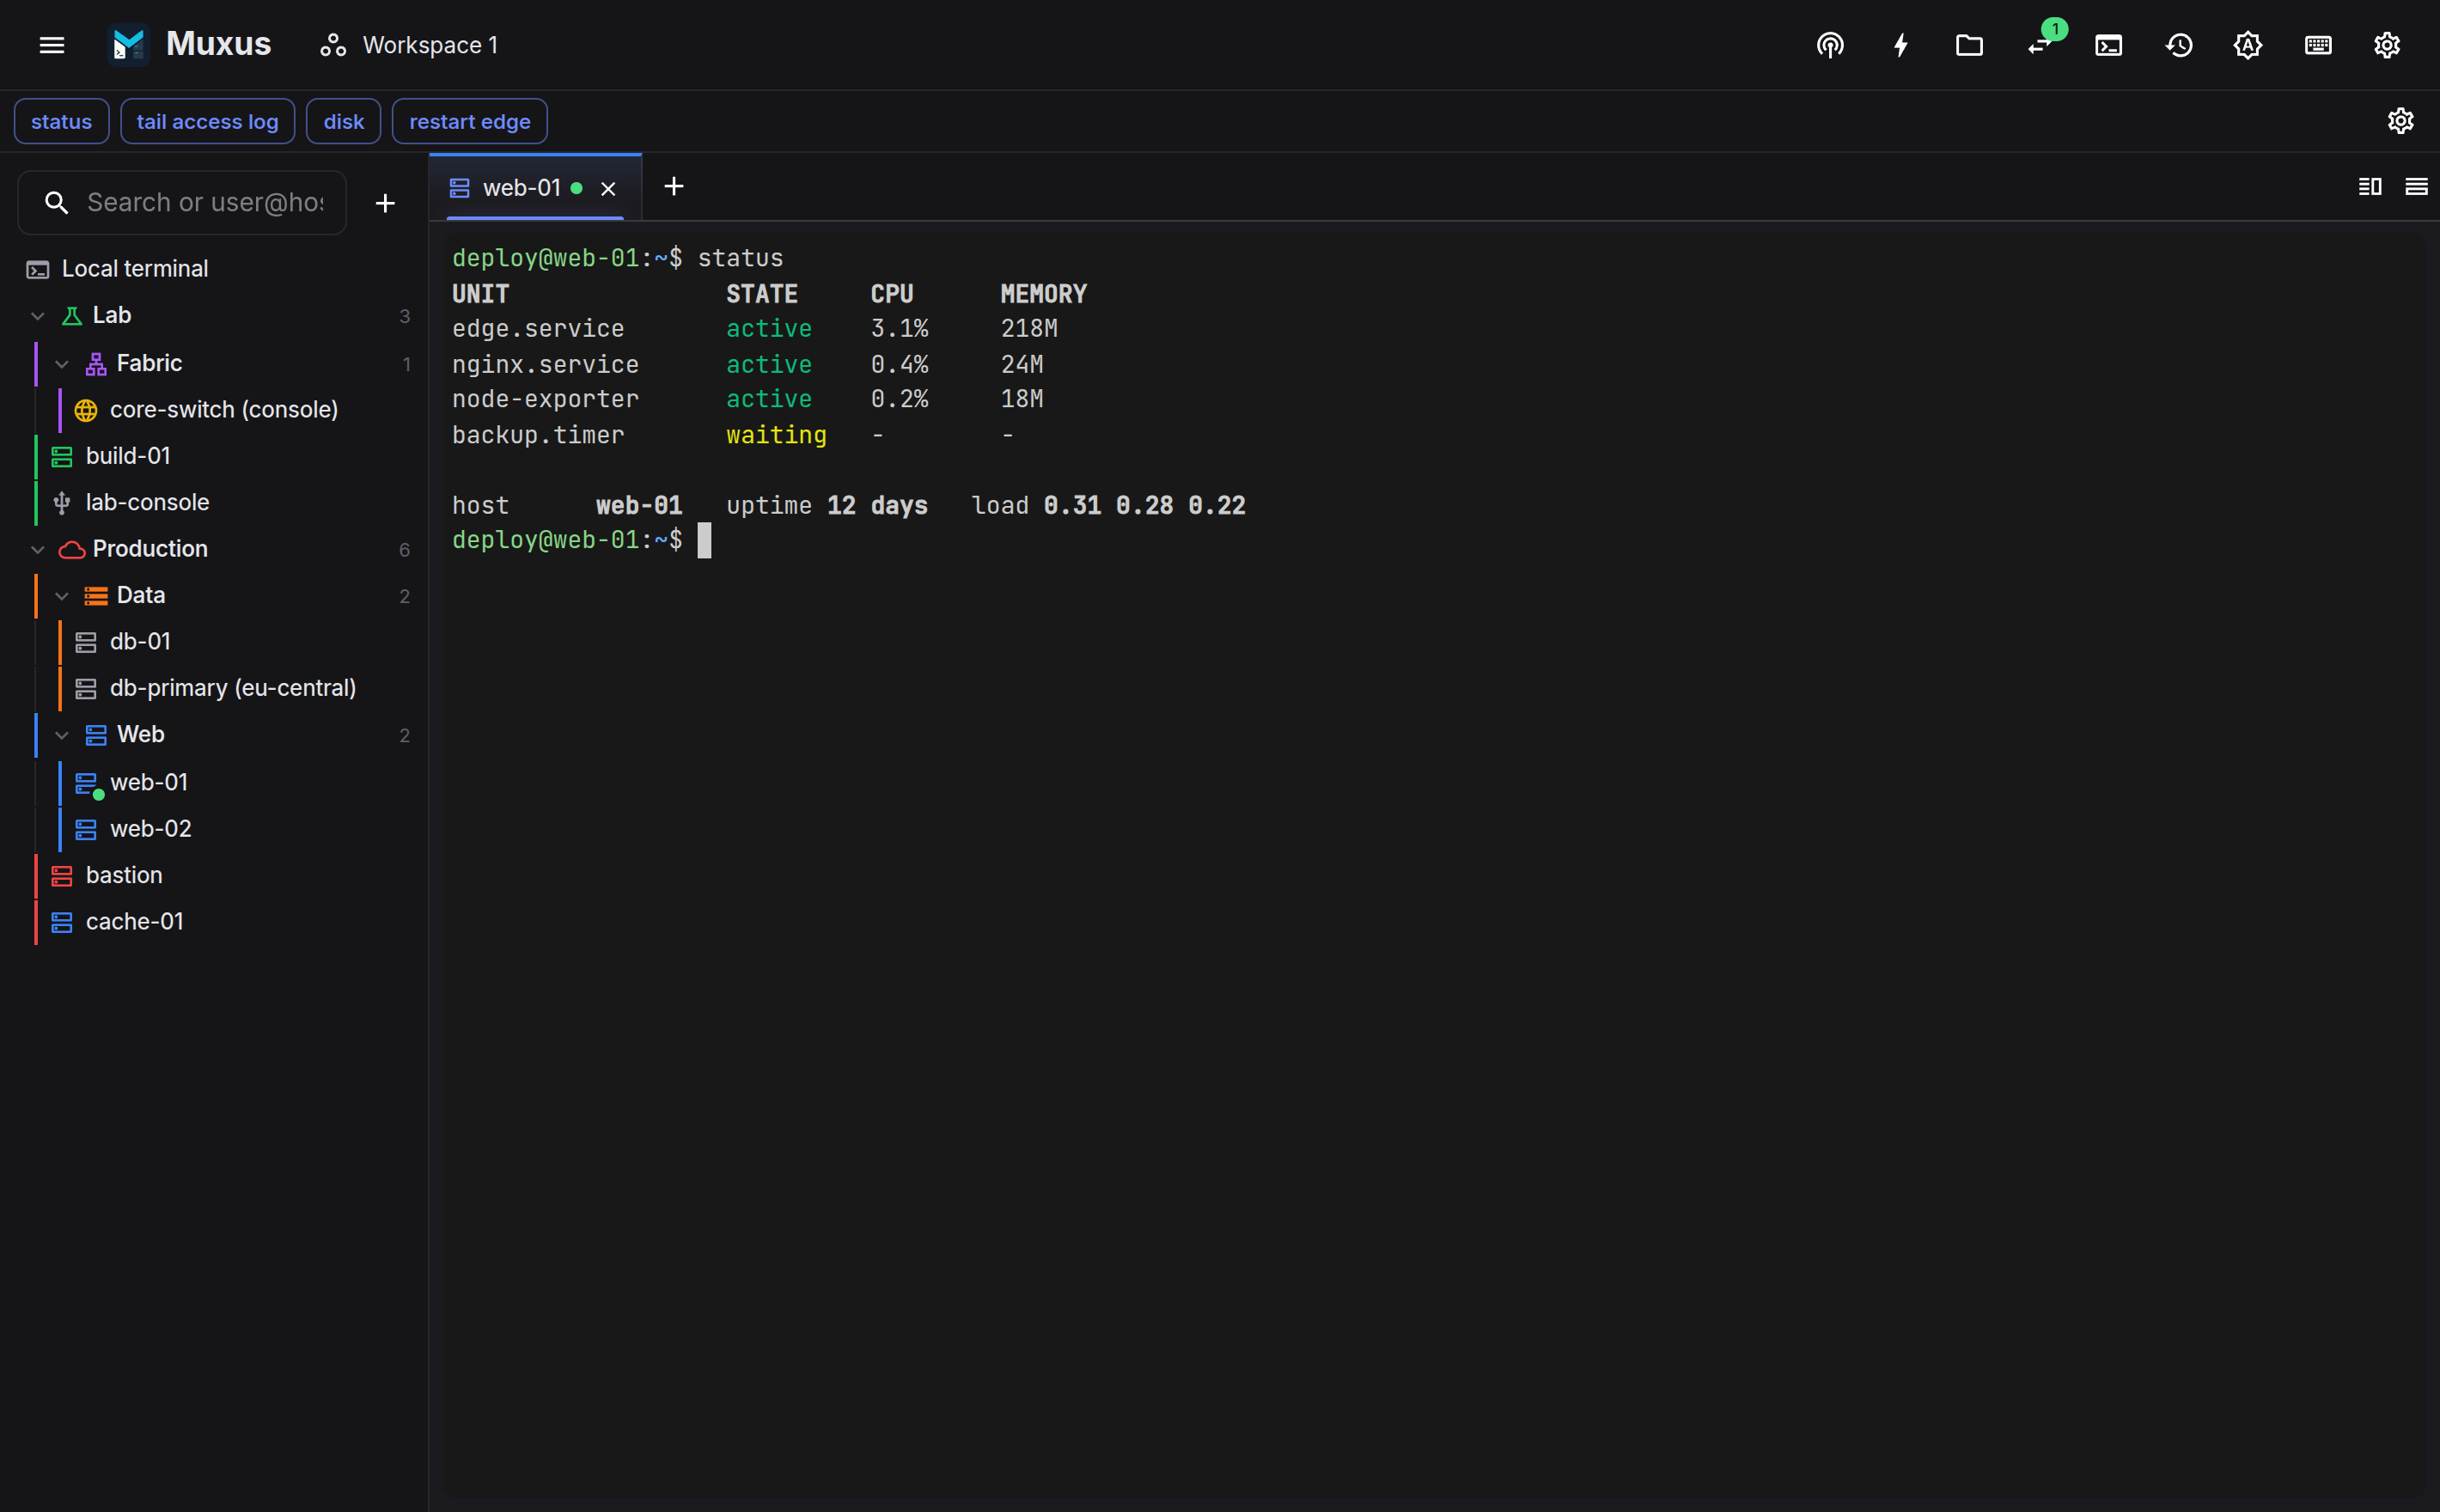
Task: Open quick actions lightning bolt
Action: pos(1900,45)
